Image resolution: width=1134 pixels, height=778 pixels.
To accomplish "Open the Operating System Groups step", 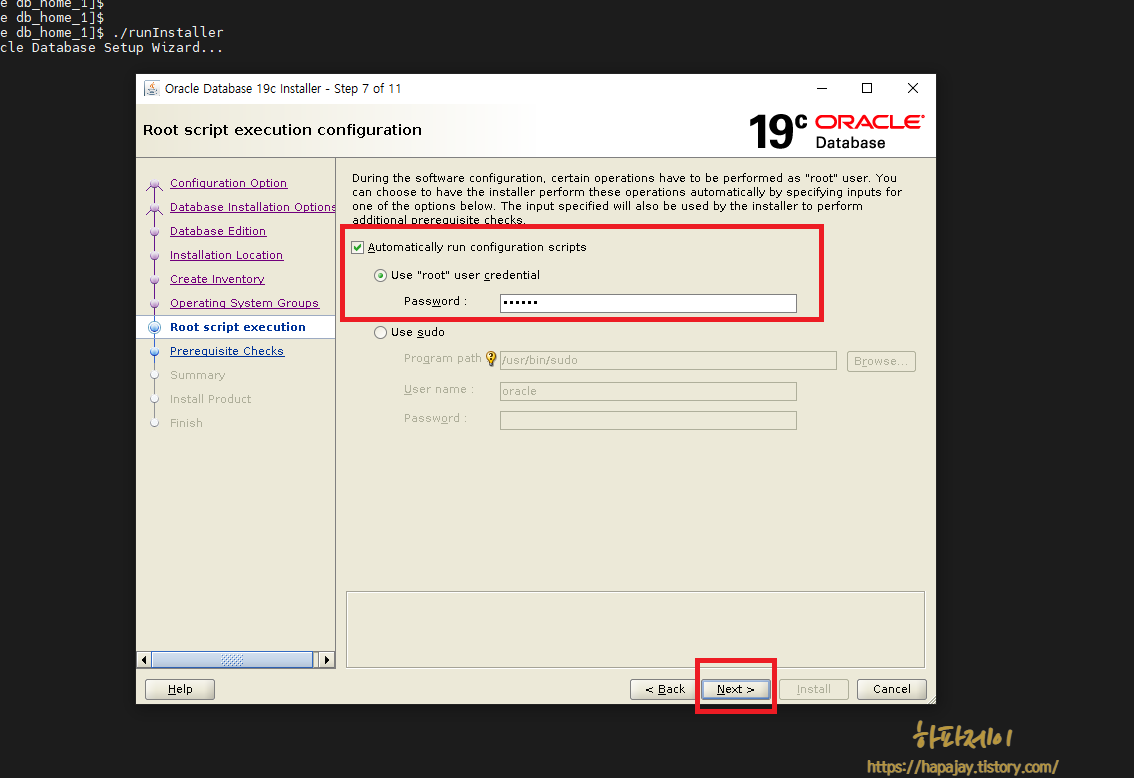I will (x=244, y=303).
